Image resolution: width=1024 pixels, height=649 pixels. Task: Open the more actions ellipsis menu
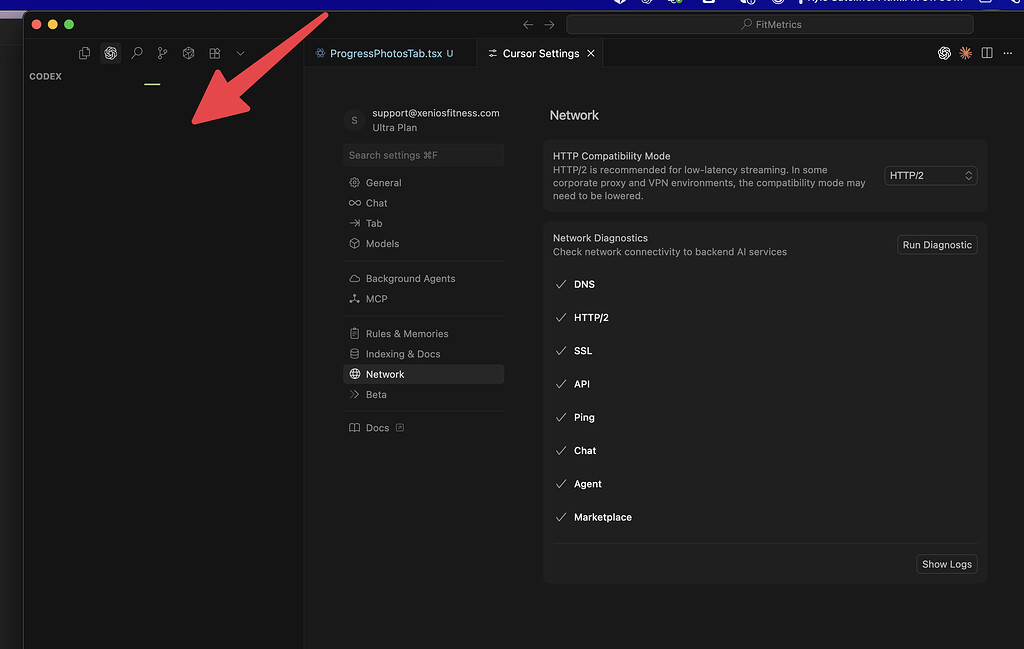coord(1007,53)
